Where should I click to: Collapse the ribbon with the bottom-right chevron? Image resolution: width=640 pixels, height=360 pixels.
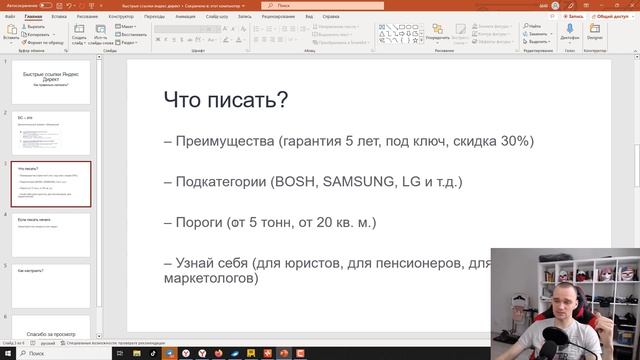click(x=635, y=51)
